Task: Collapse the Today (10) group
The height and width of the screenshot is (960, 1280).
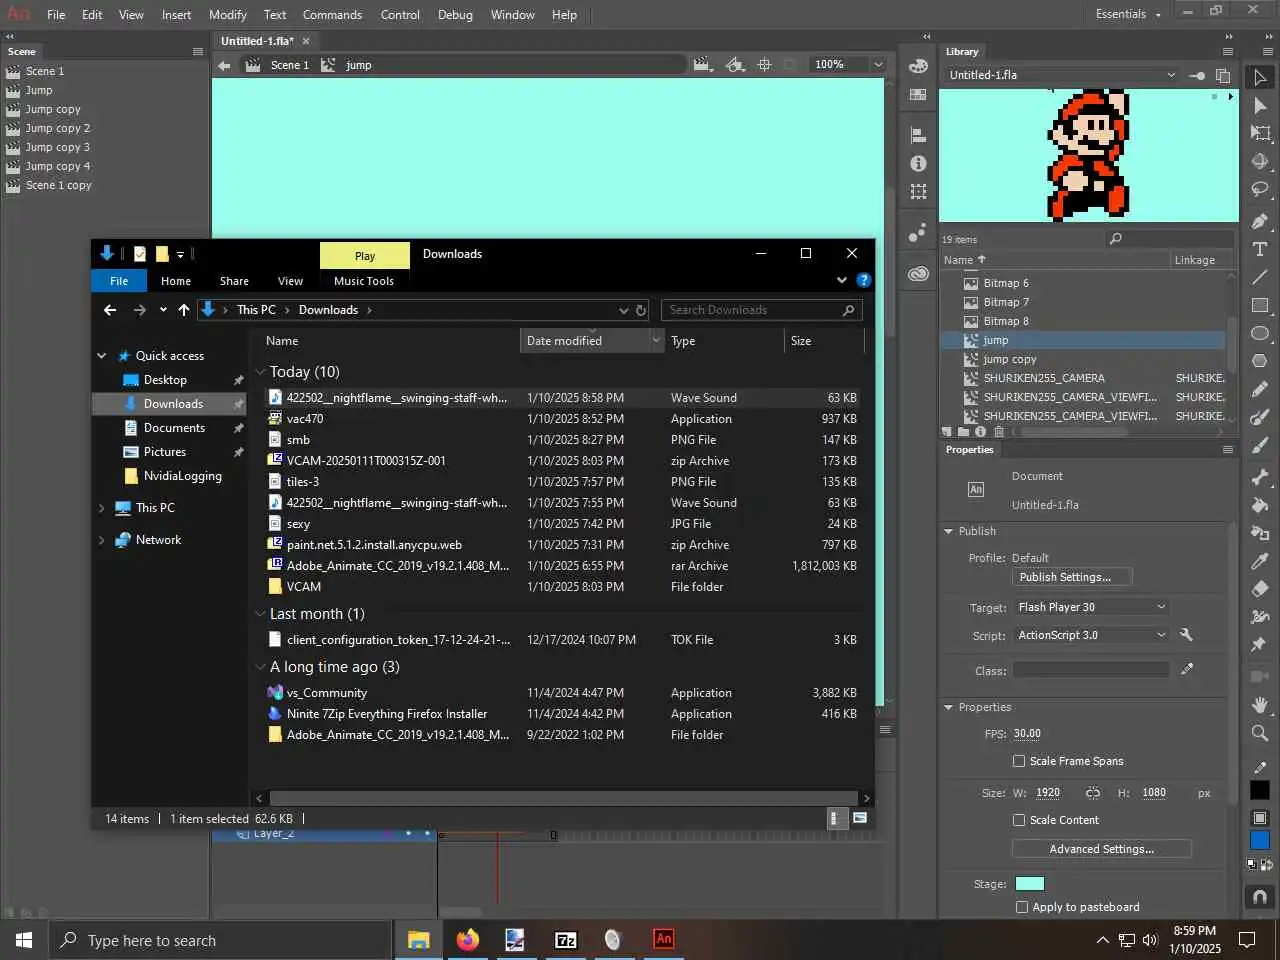Action: [x=260, y=372]
